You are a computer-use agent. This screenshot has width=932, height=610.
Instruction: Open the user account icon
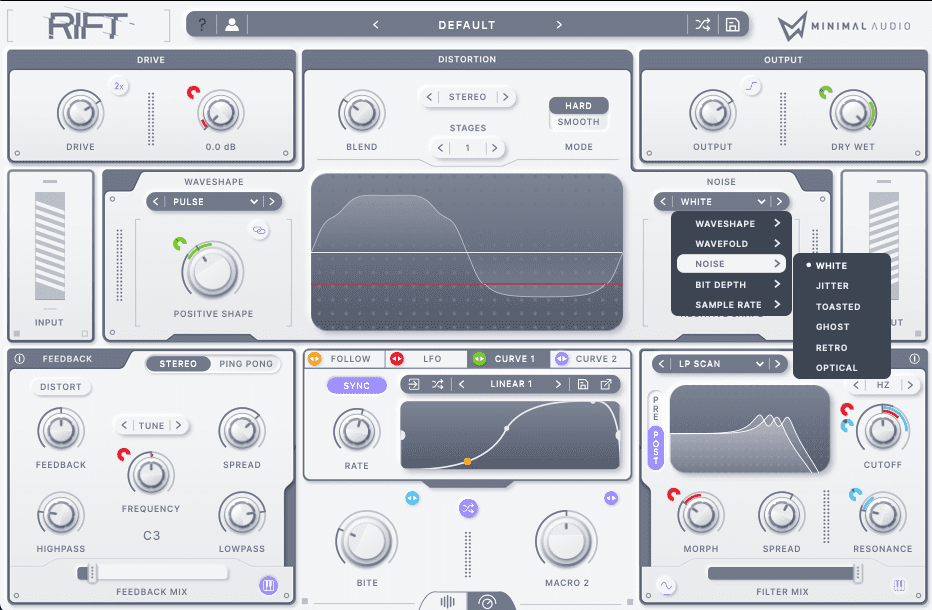pyautogui.click(x=232, y=25)
